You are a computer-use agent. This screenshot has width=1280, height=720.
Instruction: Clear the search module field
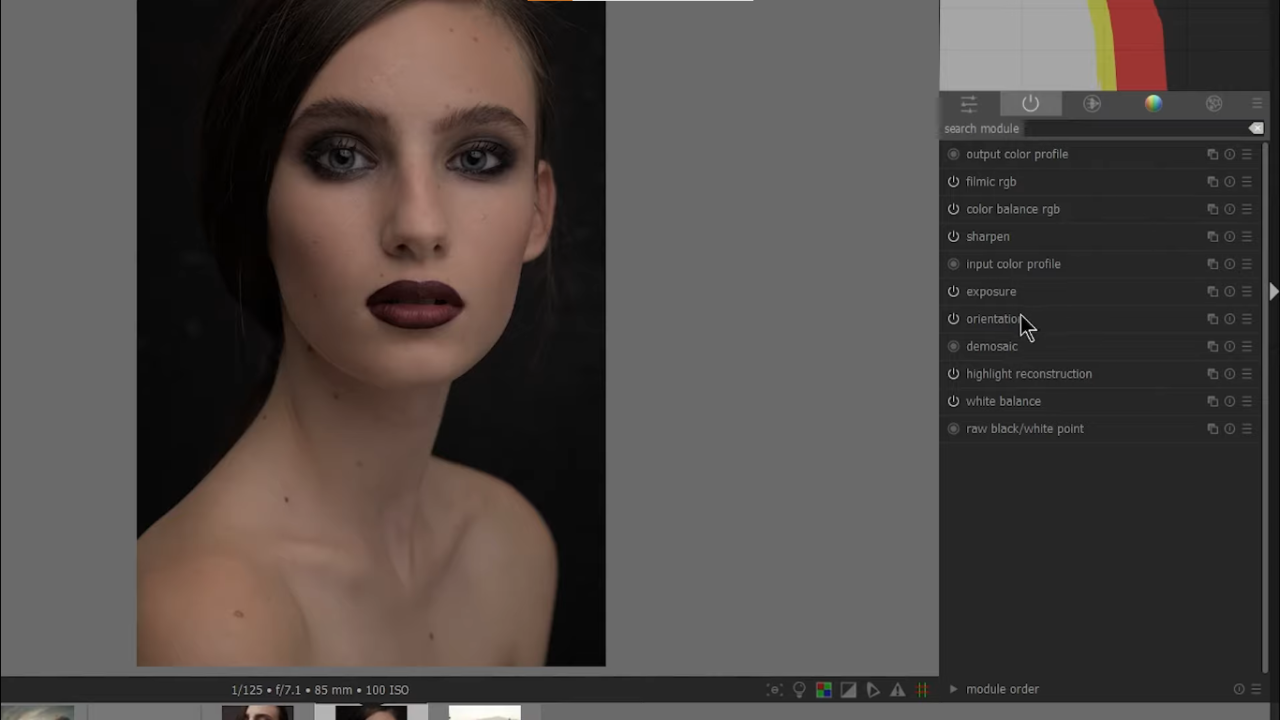1256,128
